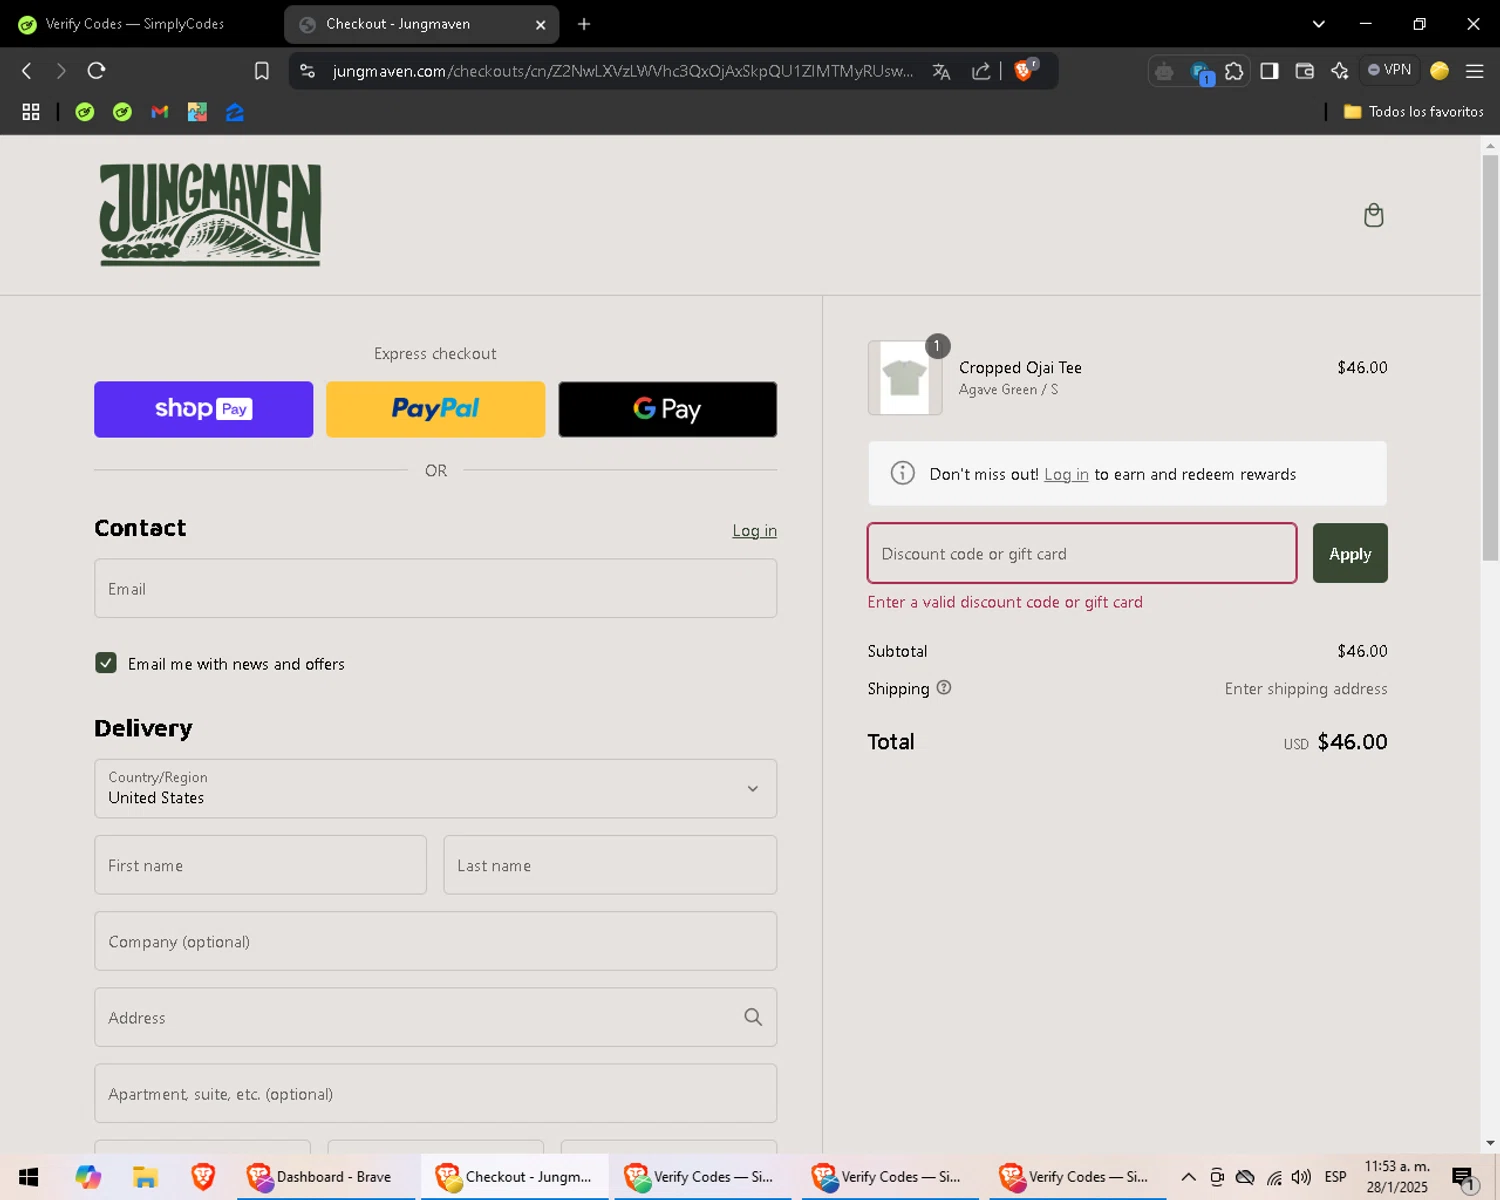Click Log in link in rewards banner
Screen dimensions: 1500x1200
(1066, 474)
